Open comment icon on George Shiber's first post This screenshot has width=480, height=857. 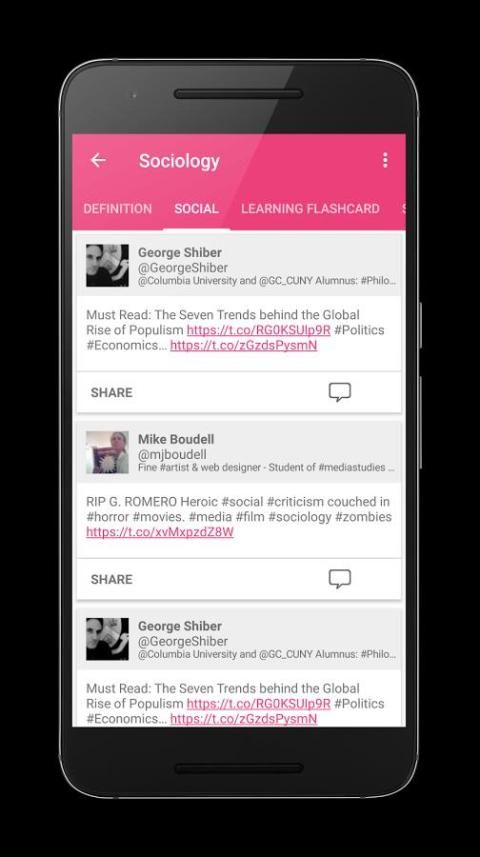339,392
